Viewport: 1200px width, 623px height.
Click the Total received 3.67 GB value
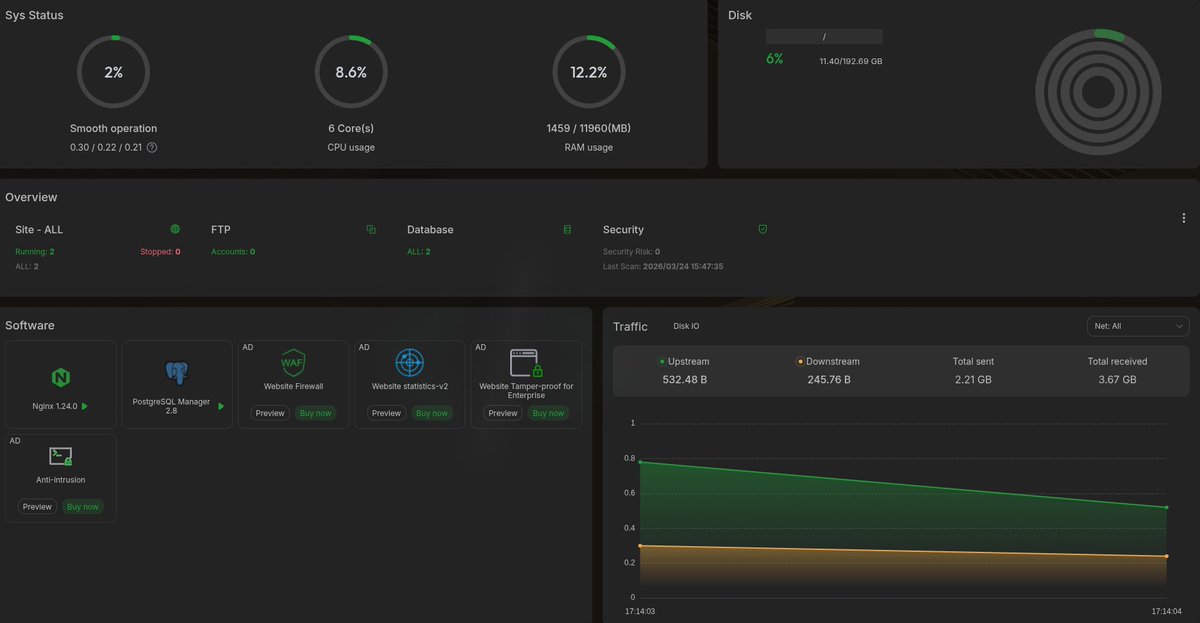point(1117,380)
